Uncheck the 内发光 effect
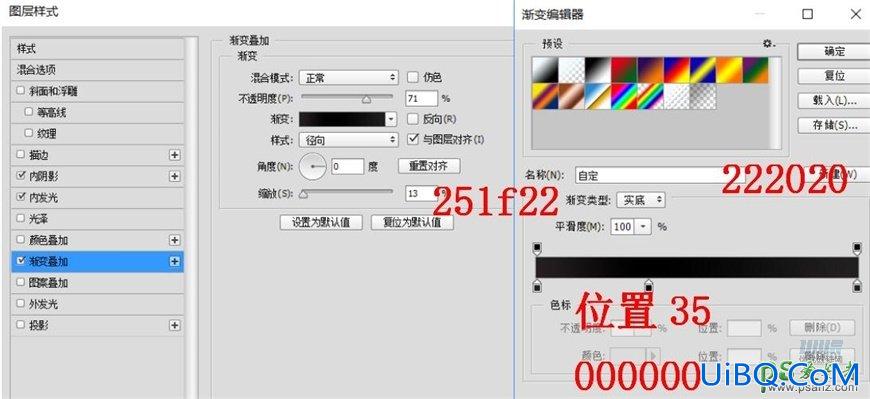 click(x=21, y=197)
